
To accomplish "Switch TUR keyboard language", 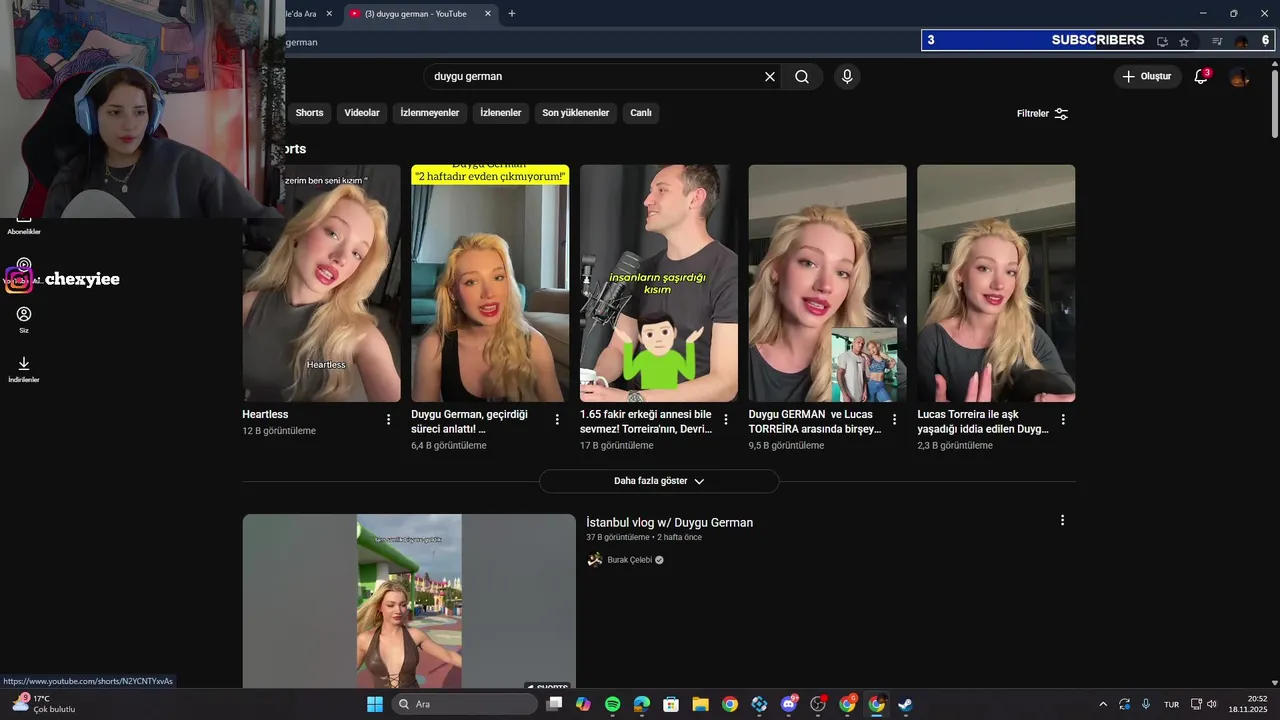I will click(1171, 705).
